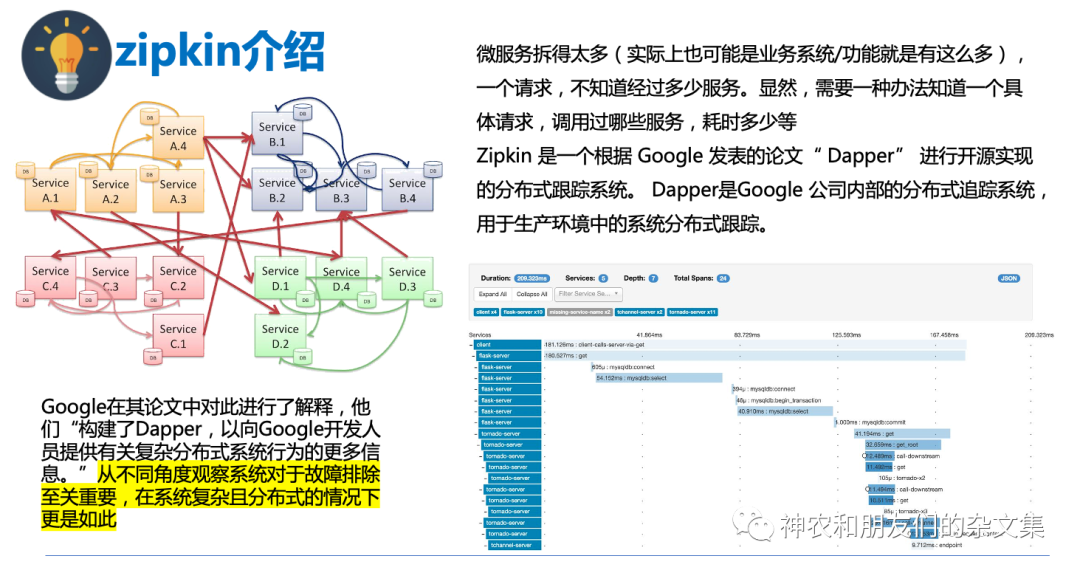Screen dimensions: 1080x573
Task: Collapse the tchannel-server row
Action: (x=488, y=545)
